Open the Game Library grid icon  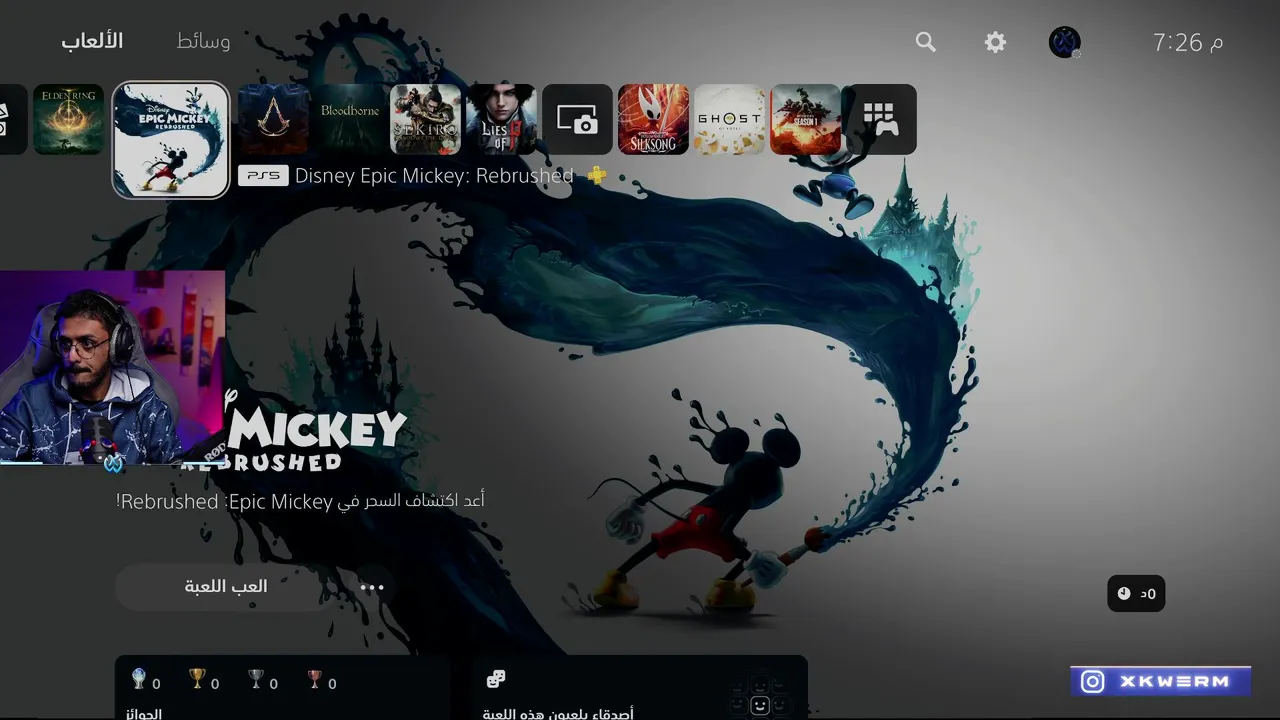[881, 119]
